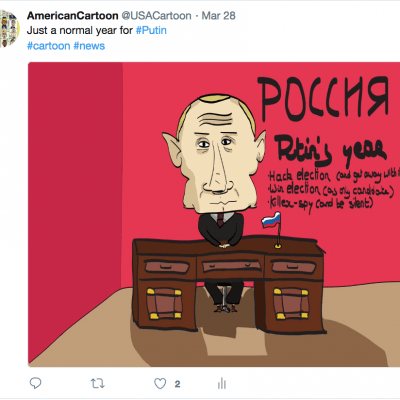Screen dimensions: 400x400
Task: Click the reply speech bubble icon
Action: pyautogui.click(x=35, y=384)
